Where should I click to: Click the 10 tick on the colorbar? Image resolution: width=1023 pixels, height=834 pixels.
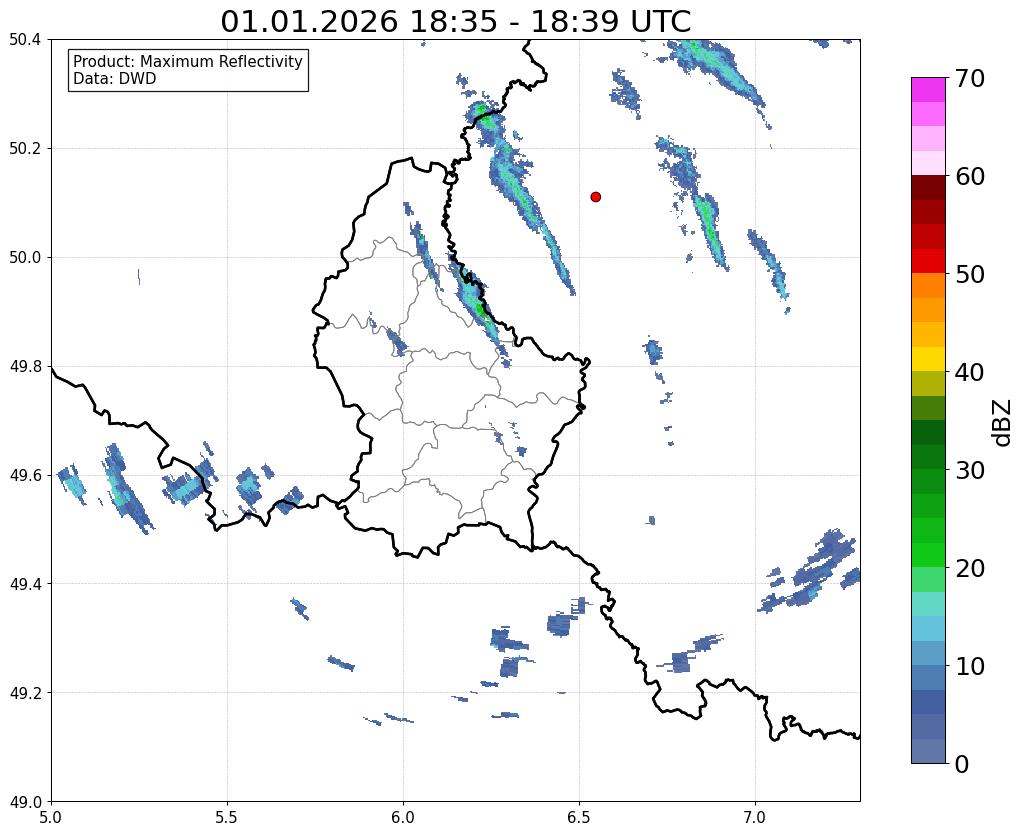pos(970,666)
